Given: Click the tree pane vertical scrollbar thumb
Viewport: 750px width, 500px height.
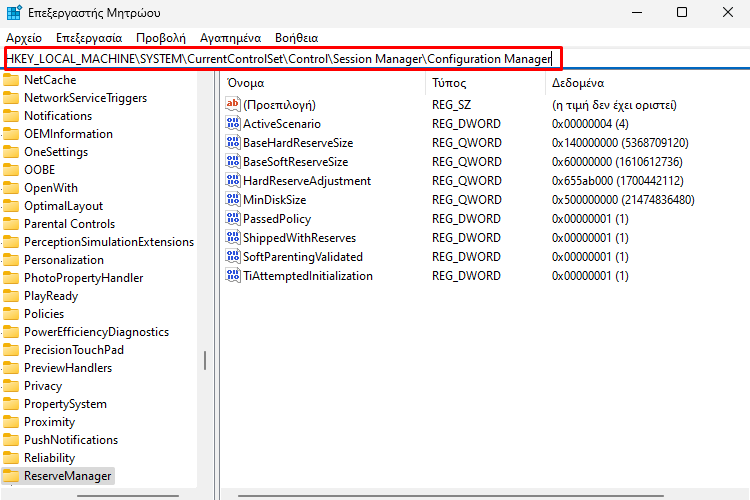Looking at the screenshot, I should pos(205,360).
